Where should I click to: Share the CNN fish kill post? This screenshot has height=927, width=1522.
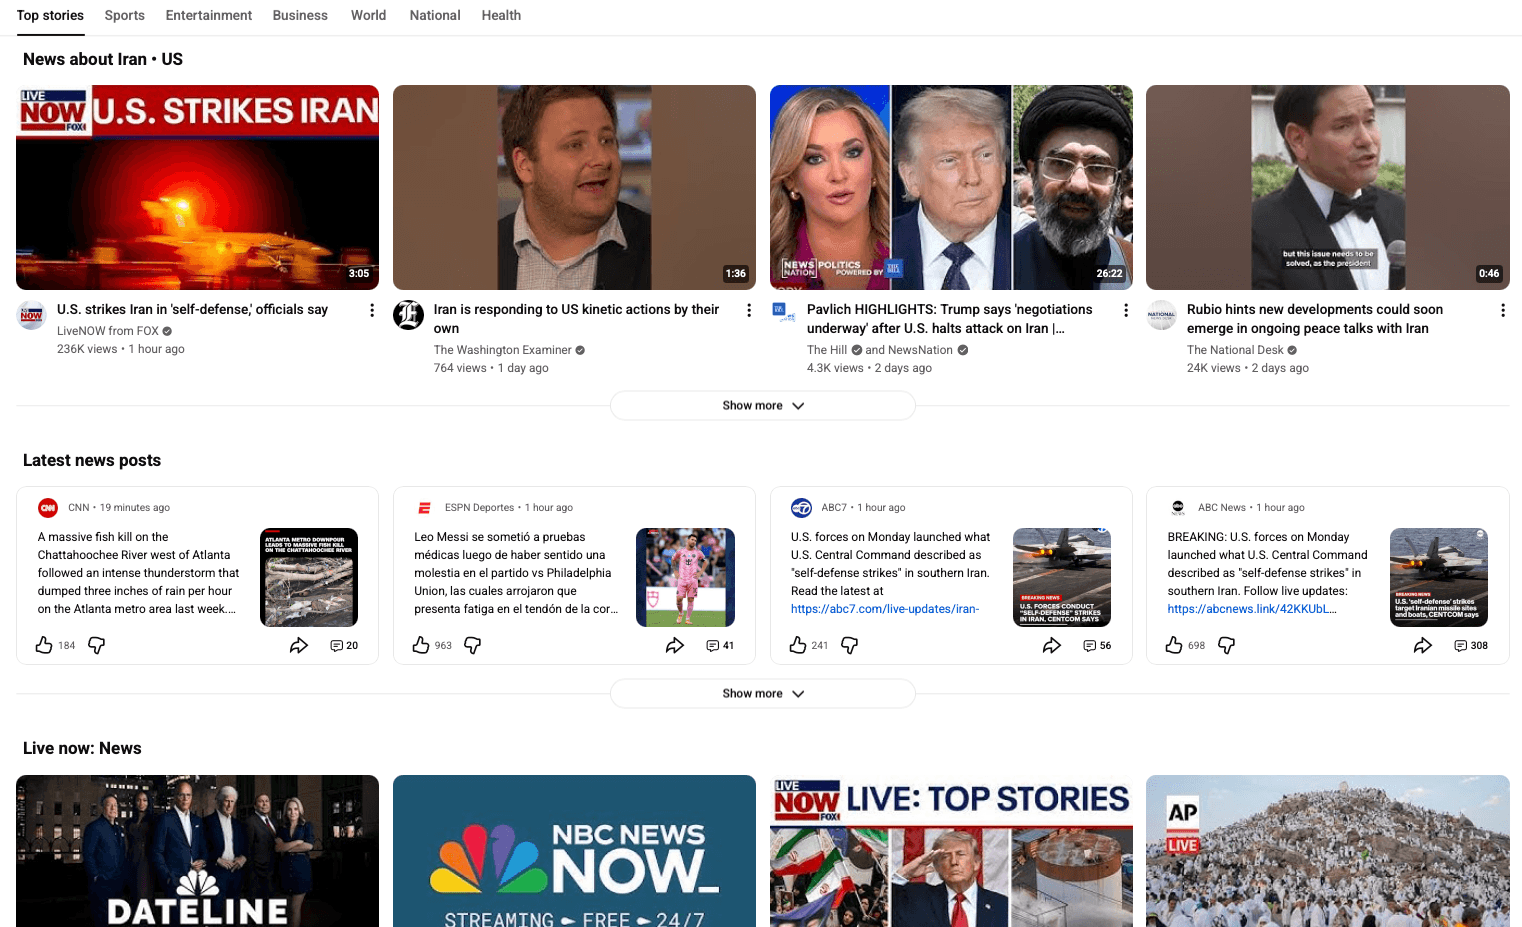[299, 645]
